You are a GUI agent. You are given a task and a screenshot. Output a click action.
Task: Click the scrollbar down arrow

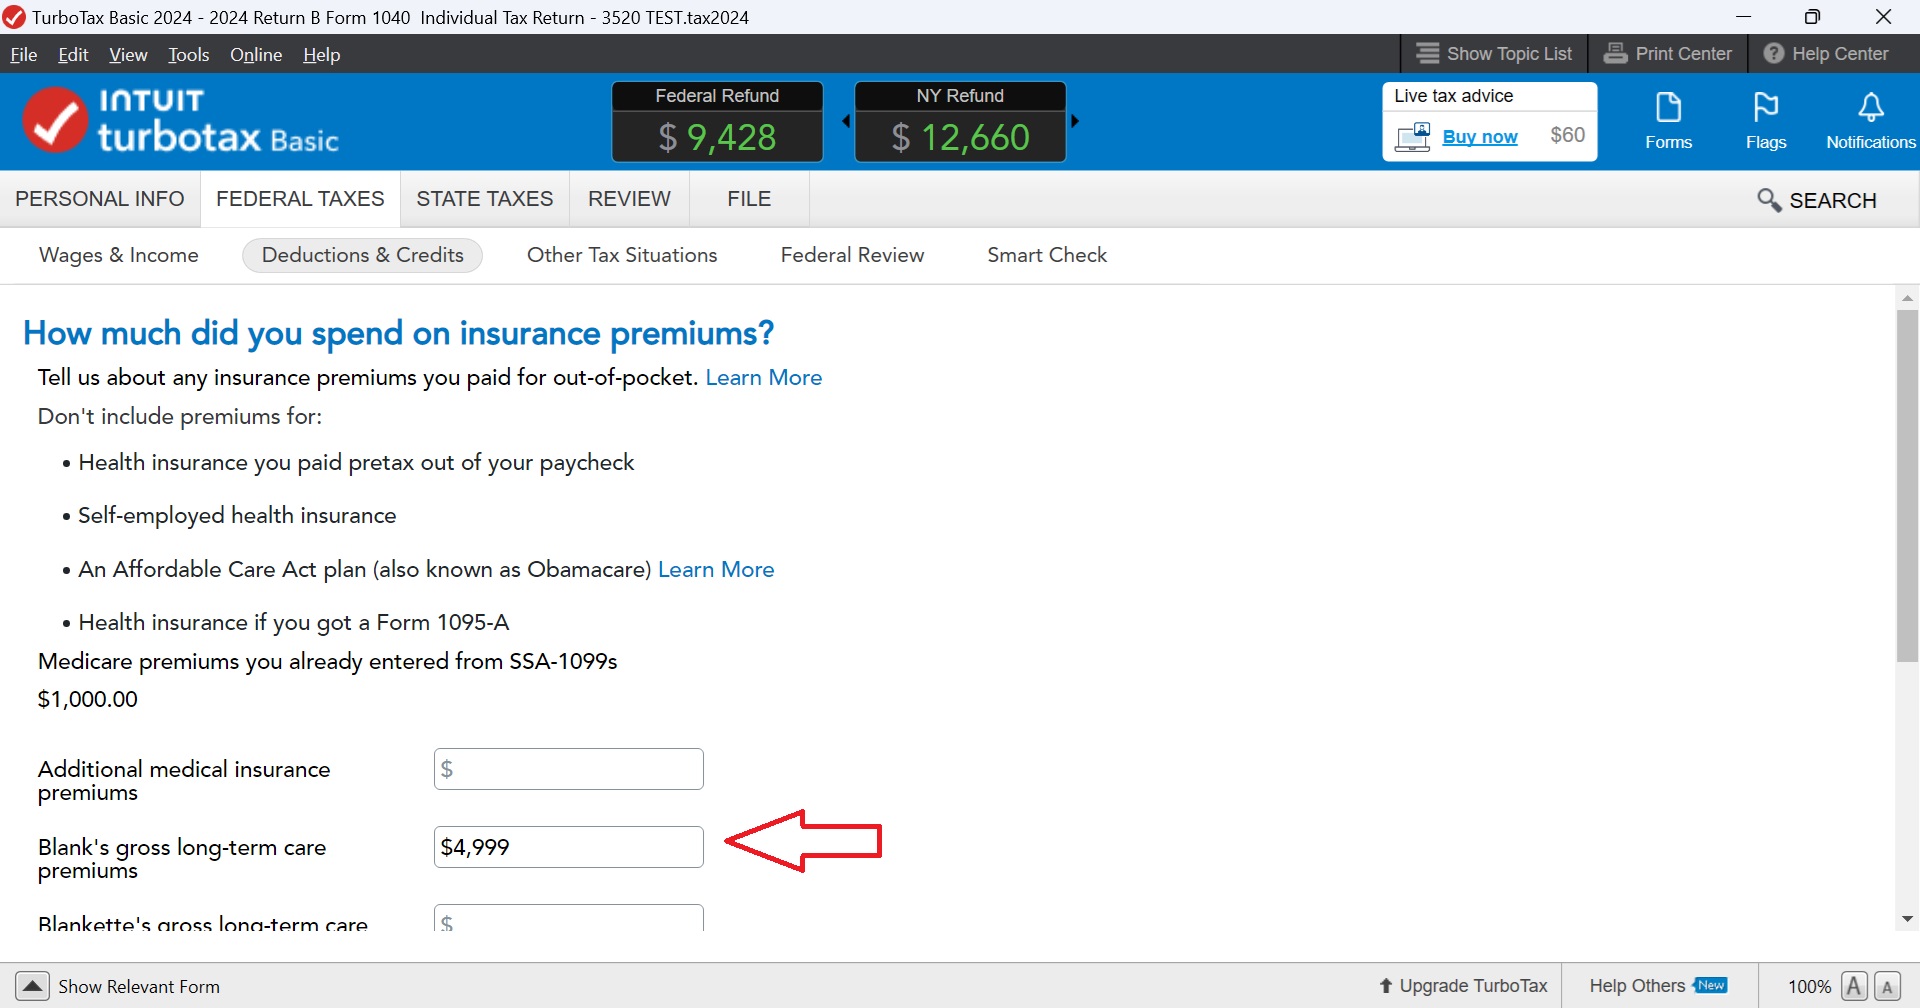(x=1907, y=919)
